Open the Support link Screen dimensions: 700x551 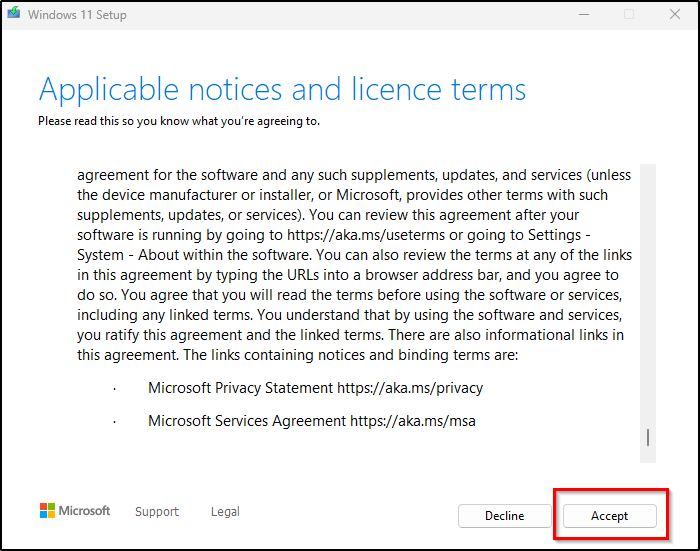157,512
